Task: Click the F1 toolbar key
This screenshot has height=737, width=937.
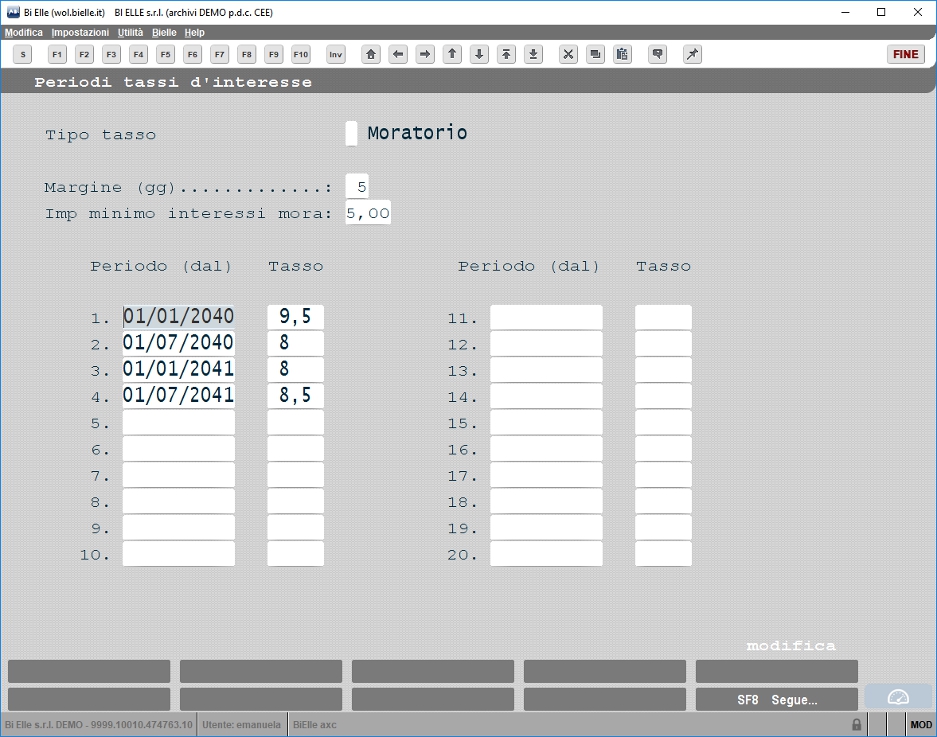Action: tap(57, 54)
